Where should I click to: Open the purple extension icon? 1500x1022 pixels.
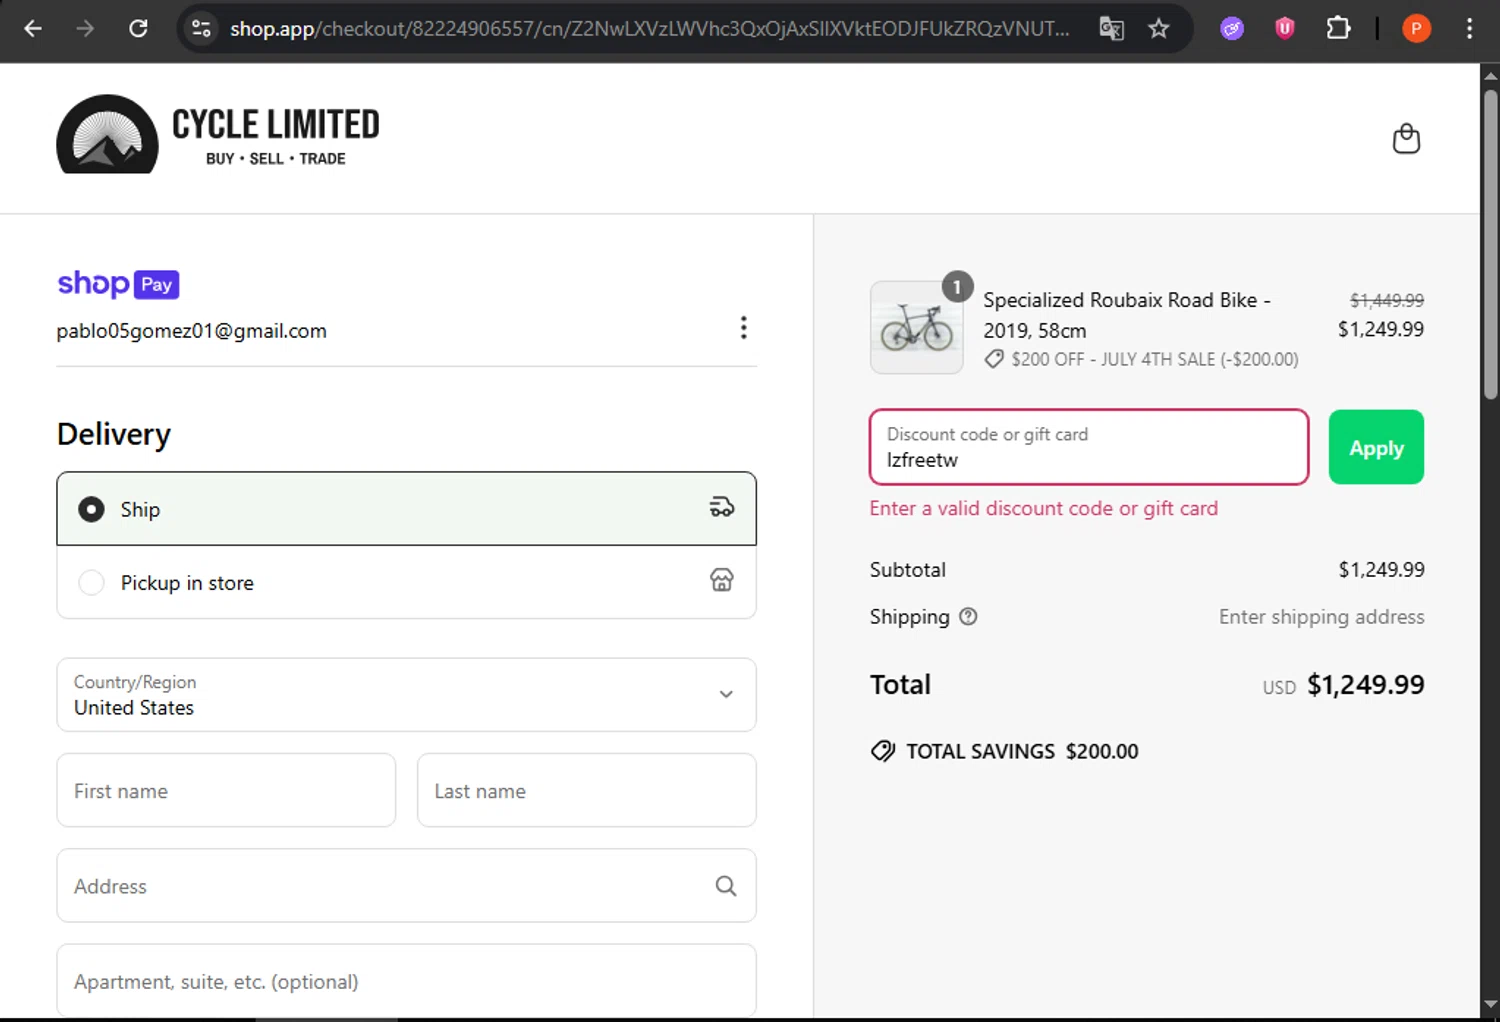1232,29
